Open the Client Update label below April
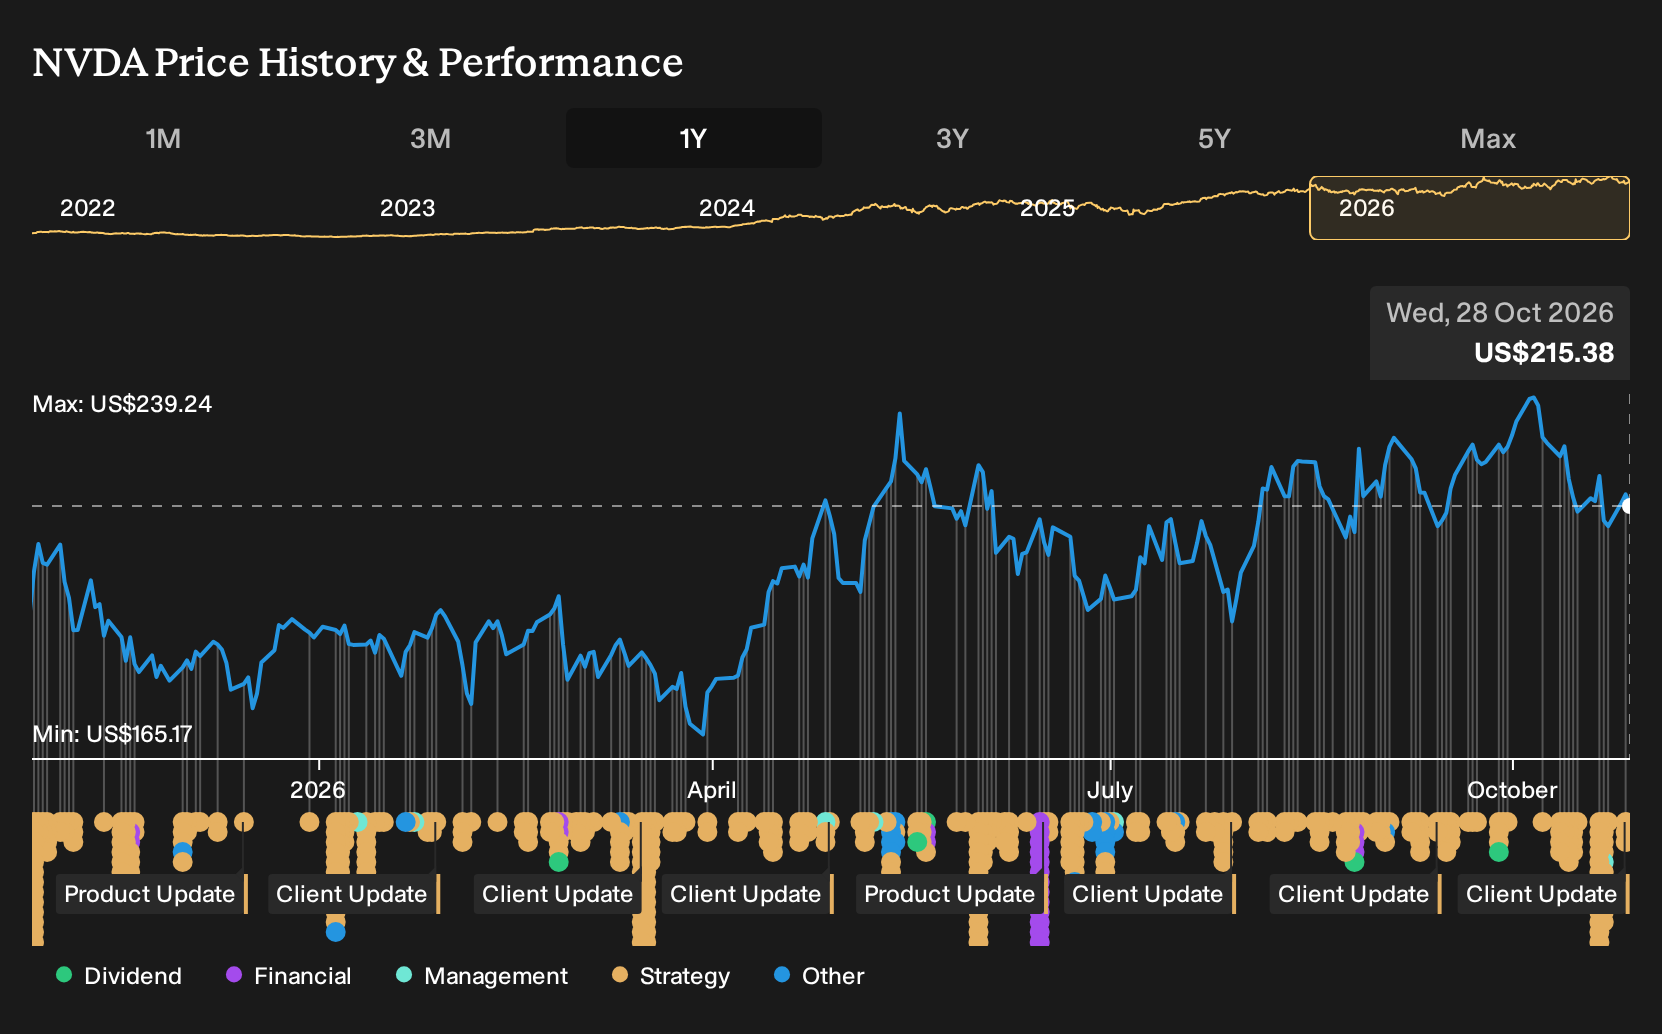 [x=746, y=894]
